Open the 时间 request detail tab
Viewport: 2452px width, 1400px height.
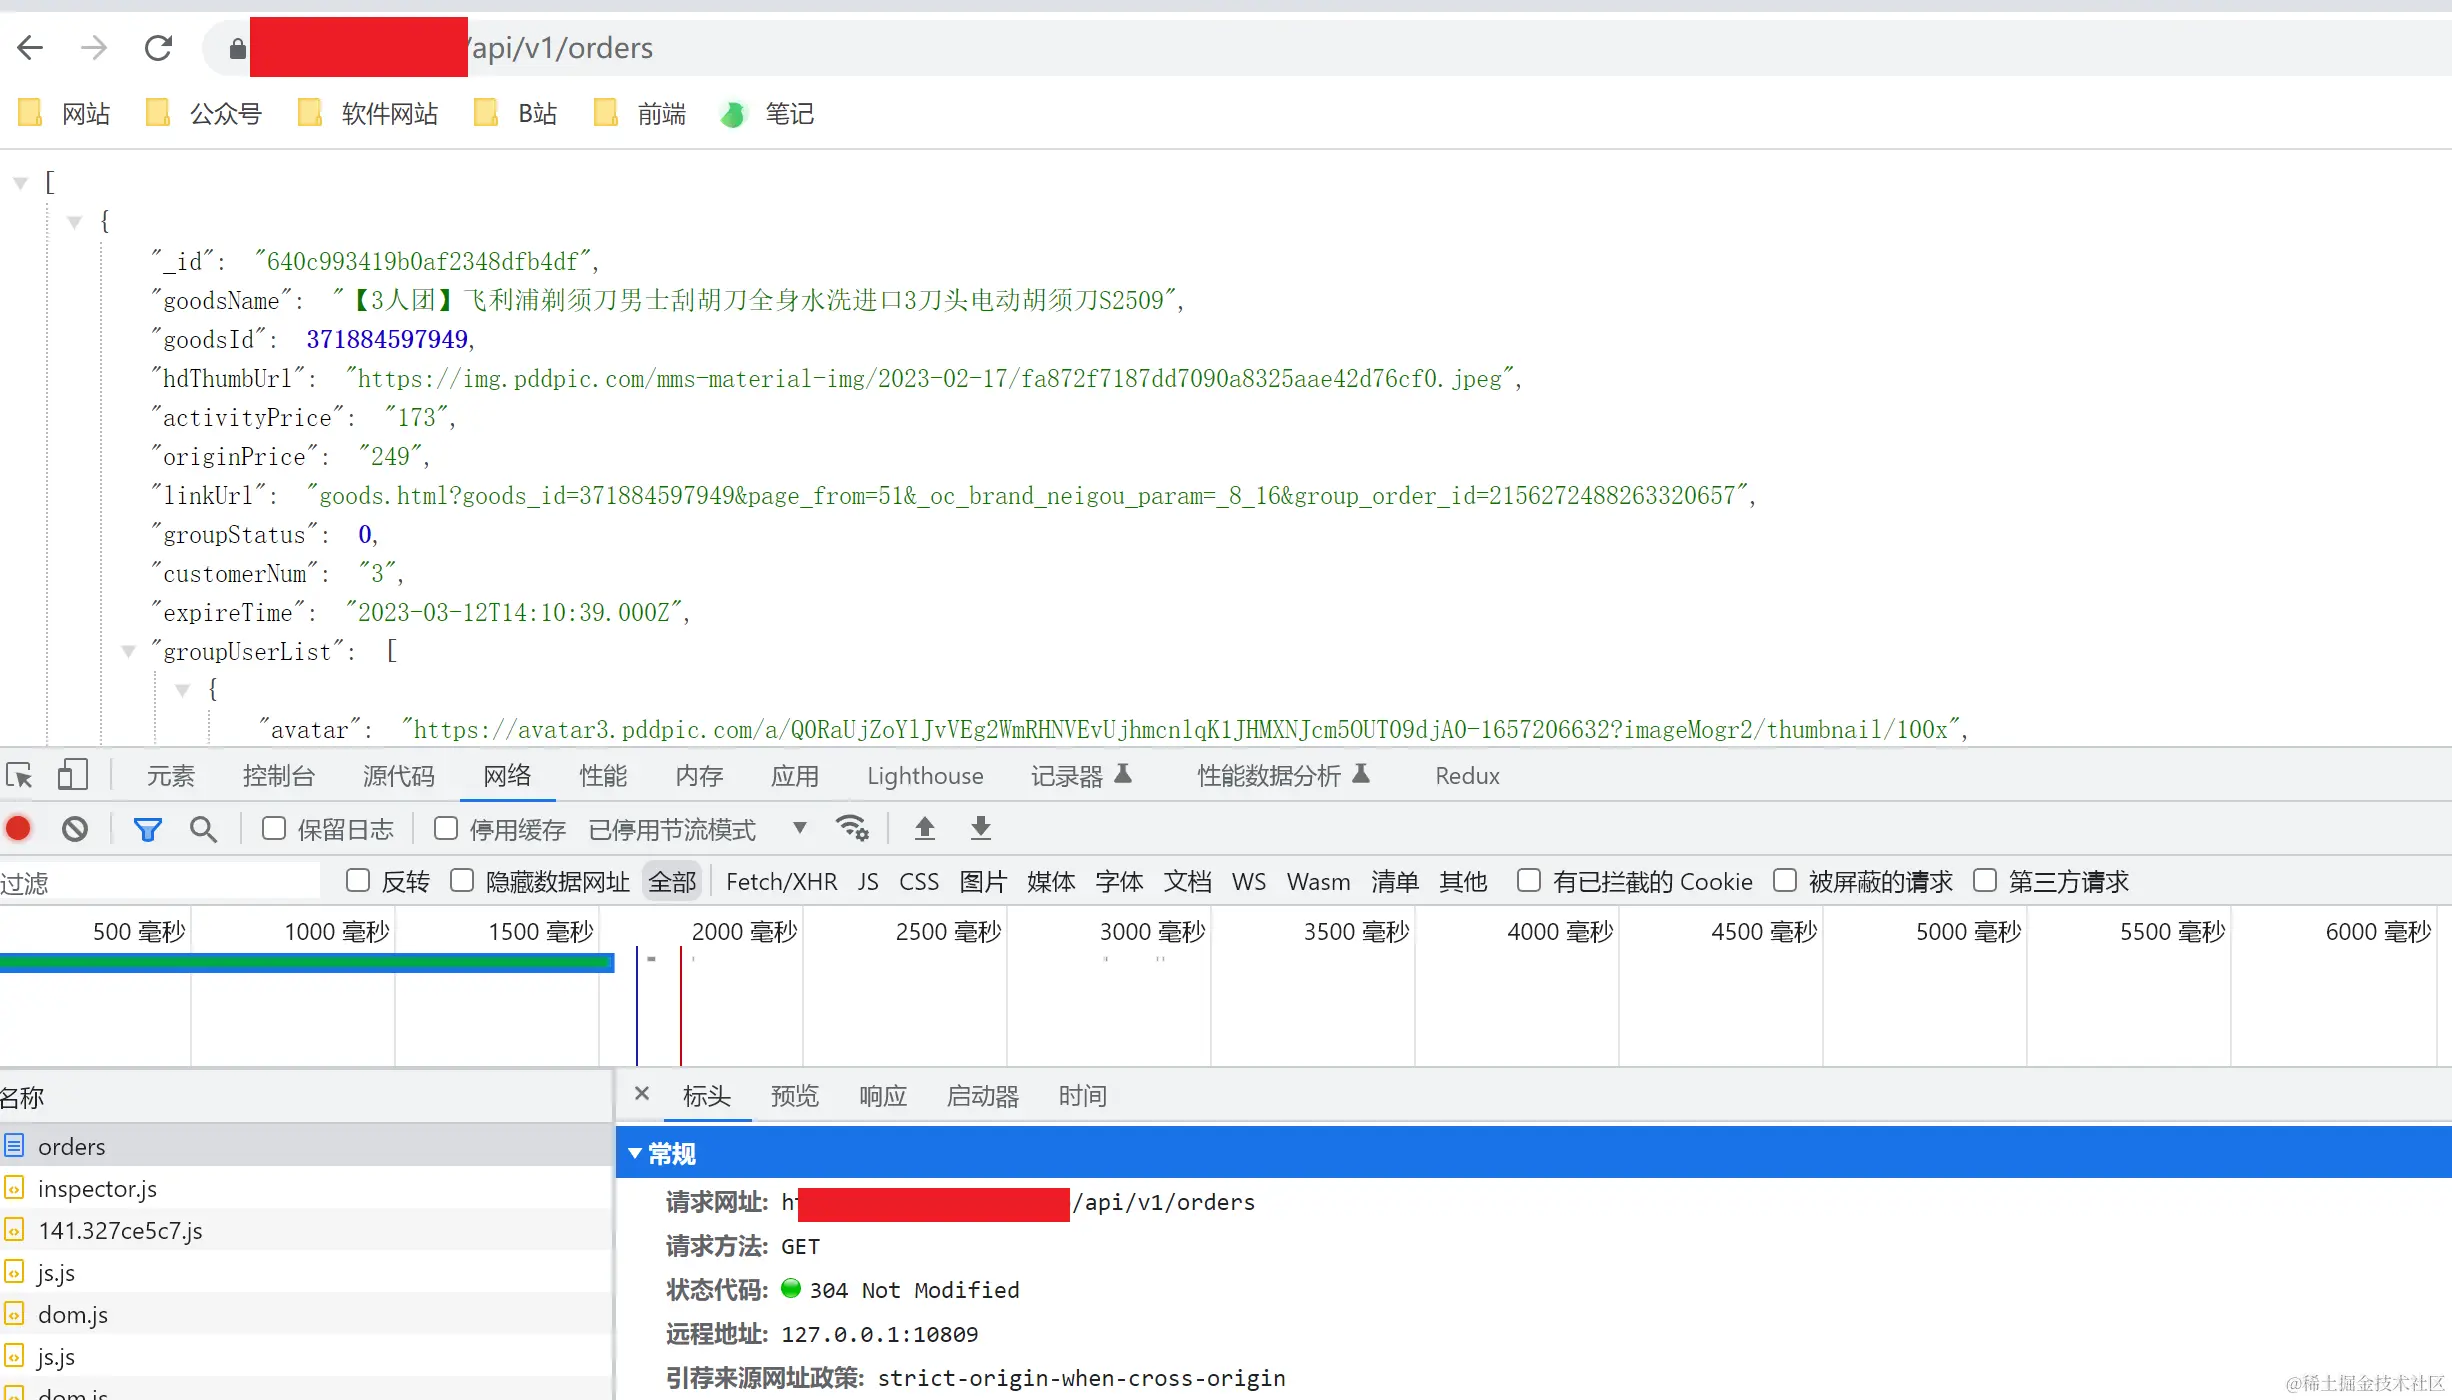[1083, 1096]
